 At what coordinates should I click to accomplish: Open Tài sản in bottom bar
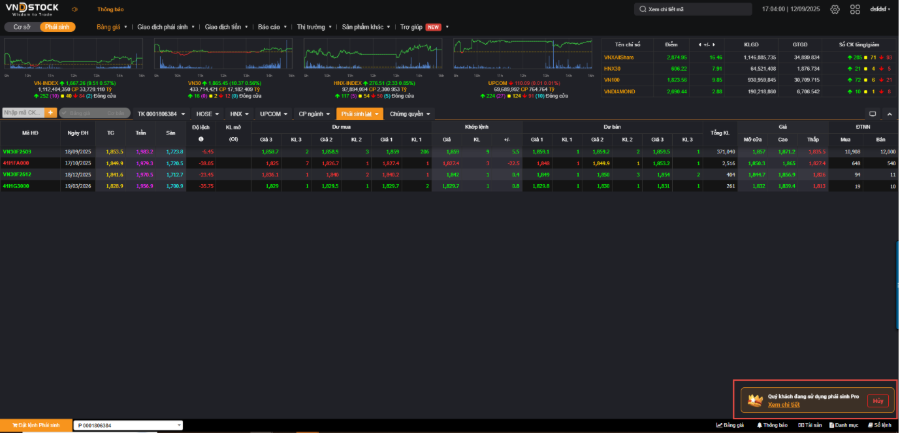point(810,426)
